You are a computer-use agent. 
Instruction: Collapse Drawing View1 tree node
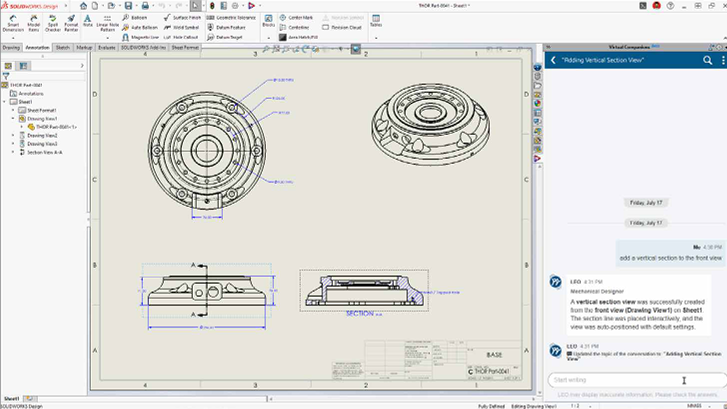[x=13, y=119]
